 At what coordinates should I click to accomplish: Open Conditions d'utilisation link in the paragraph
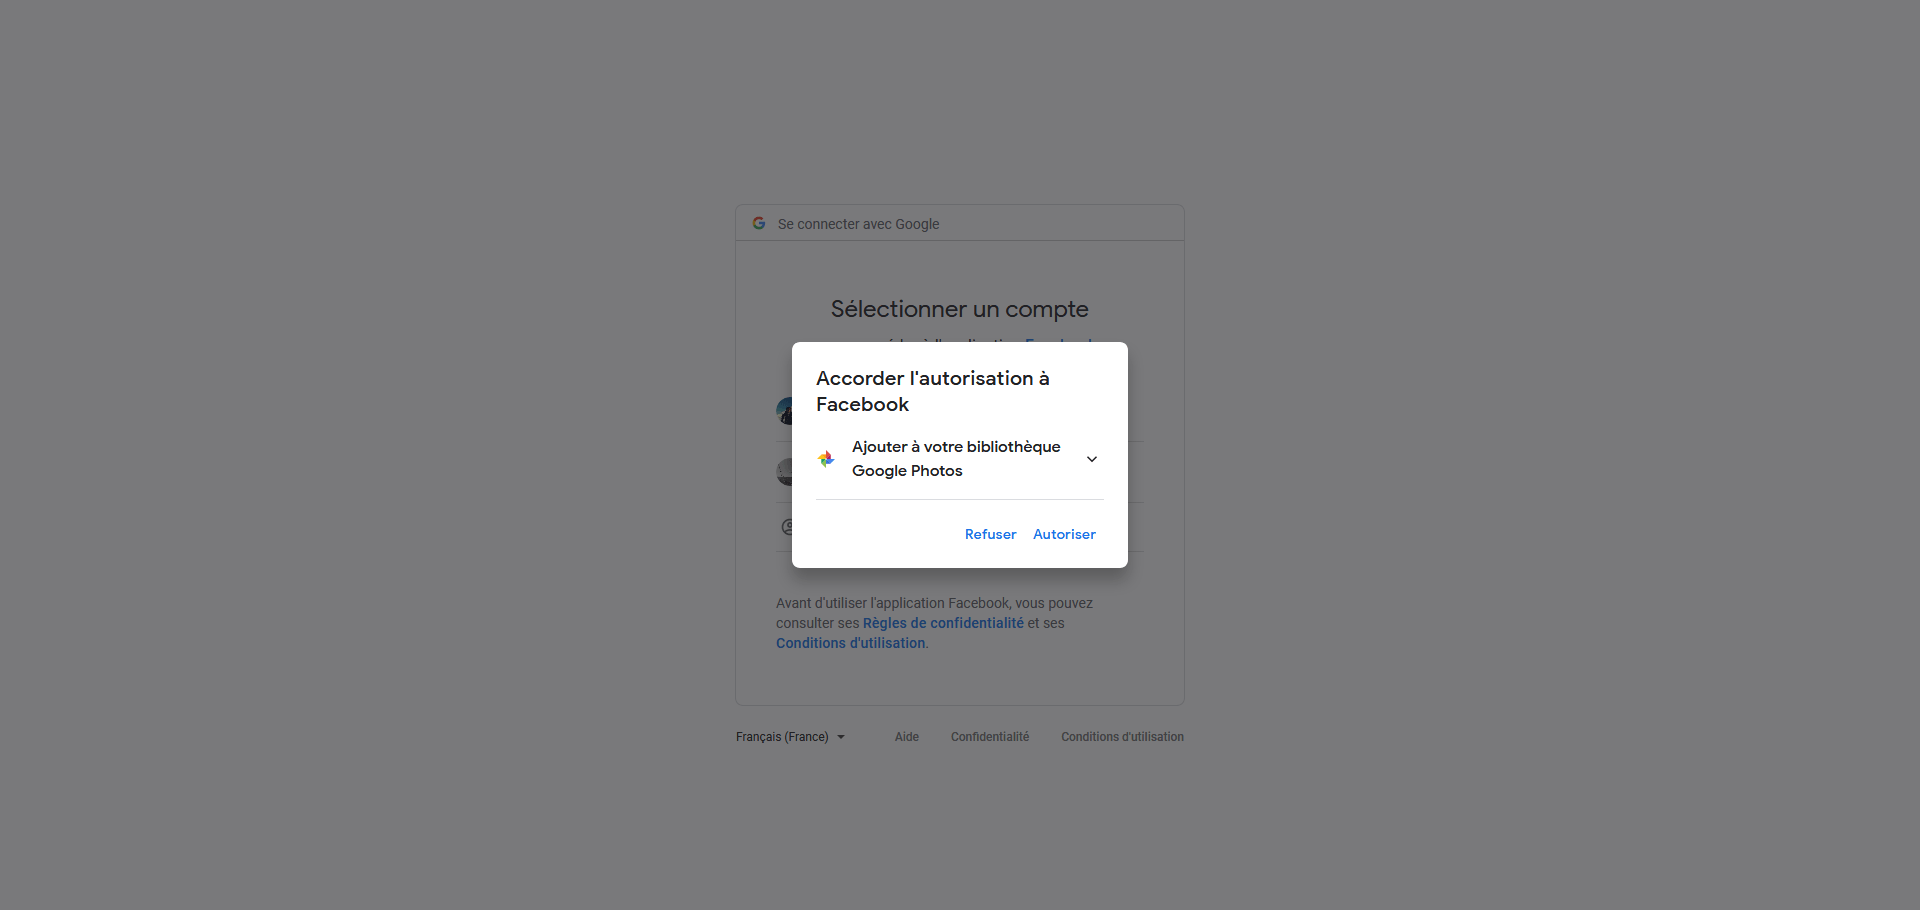coord(850,643)
